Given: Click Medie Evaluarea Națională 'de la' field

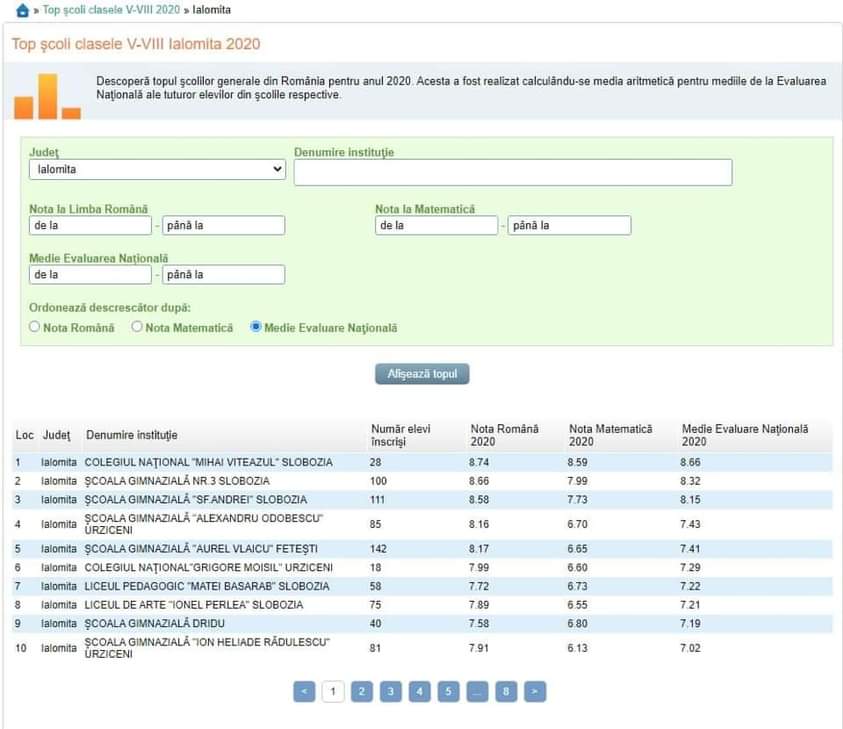Looking at the screenshot, I should coord(90,274).
